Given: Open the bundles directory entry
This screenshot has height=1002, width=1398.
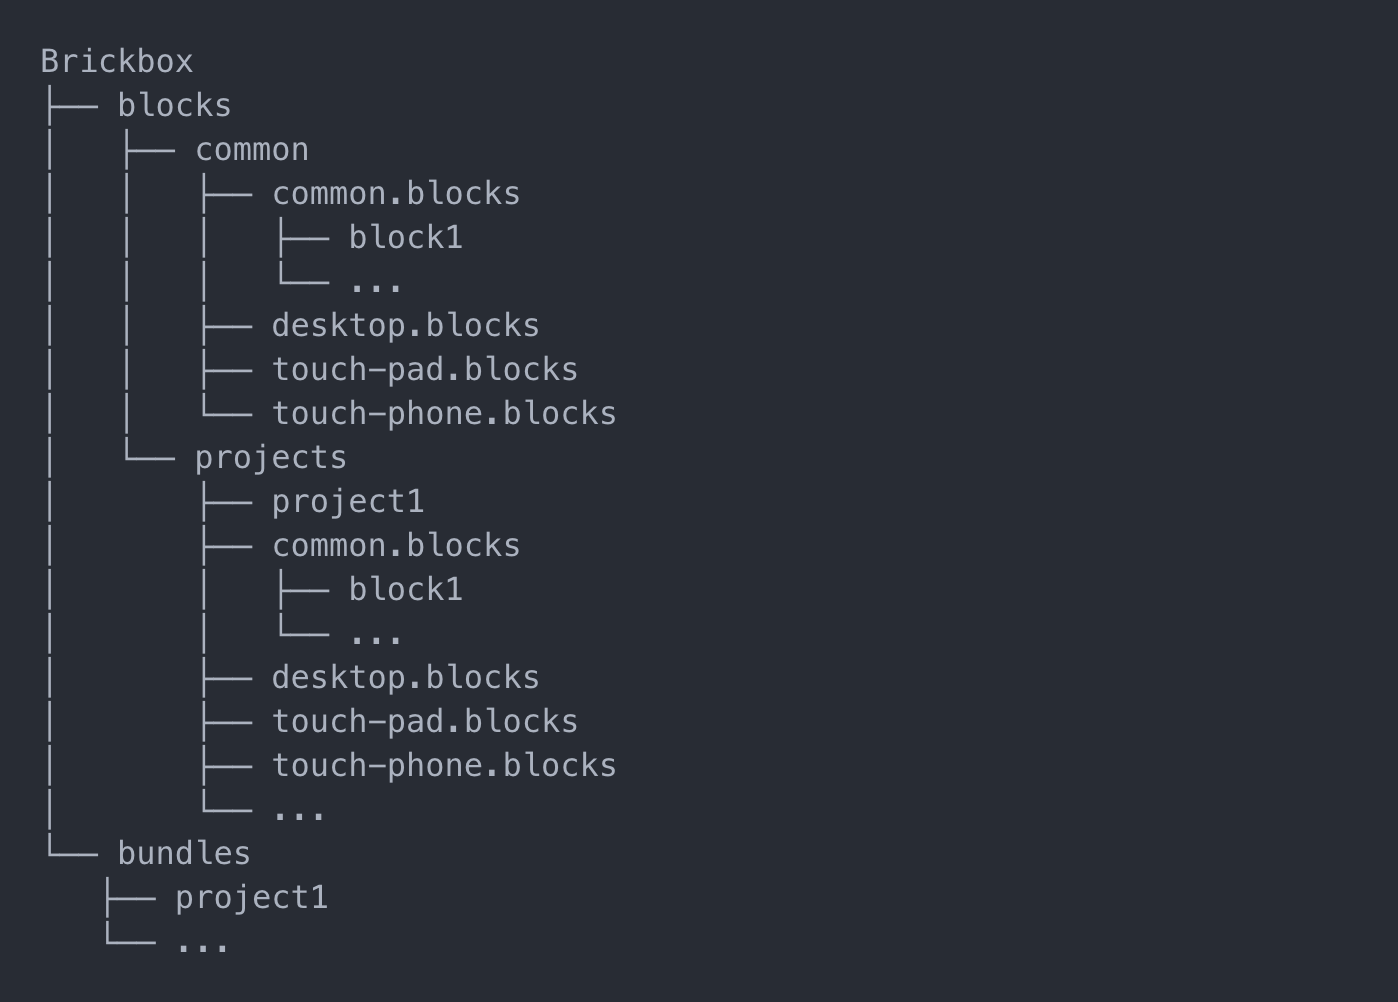Looking at the screenshot, I should click(x=184, y=854).
